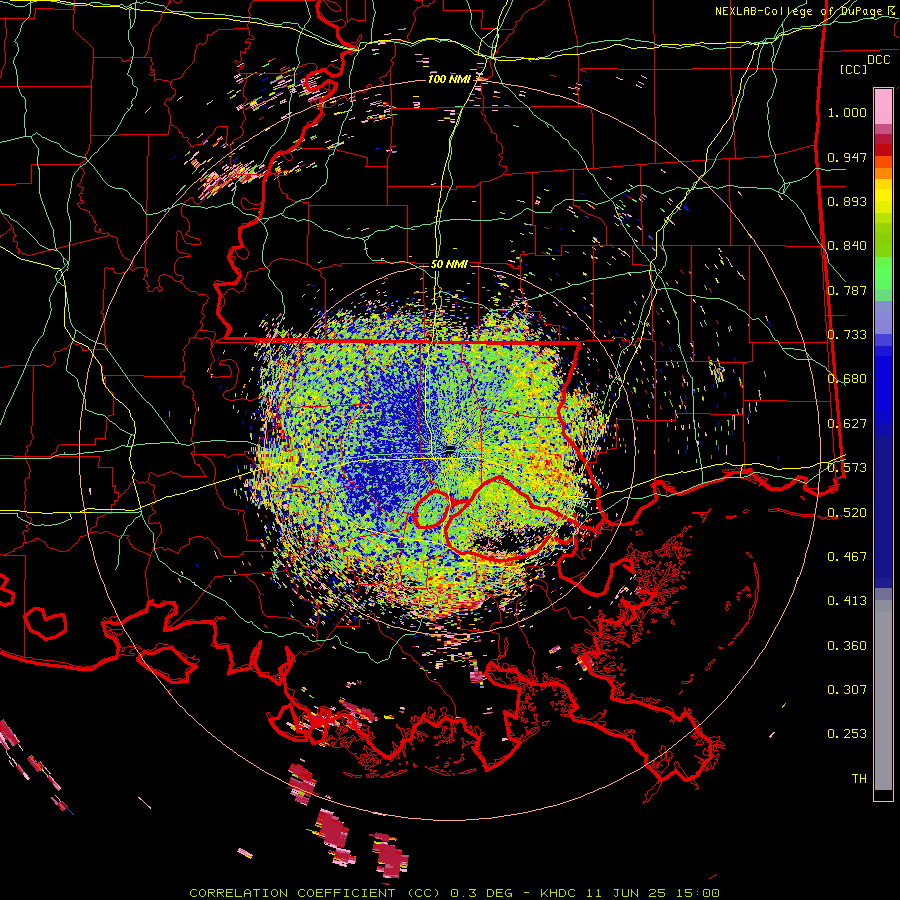Click the DCC product label
Viewport: 900px width, 900px height.
pyautogui.click(x=878, y=60)
